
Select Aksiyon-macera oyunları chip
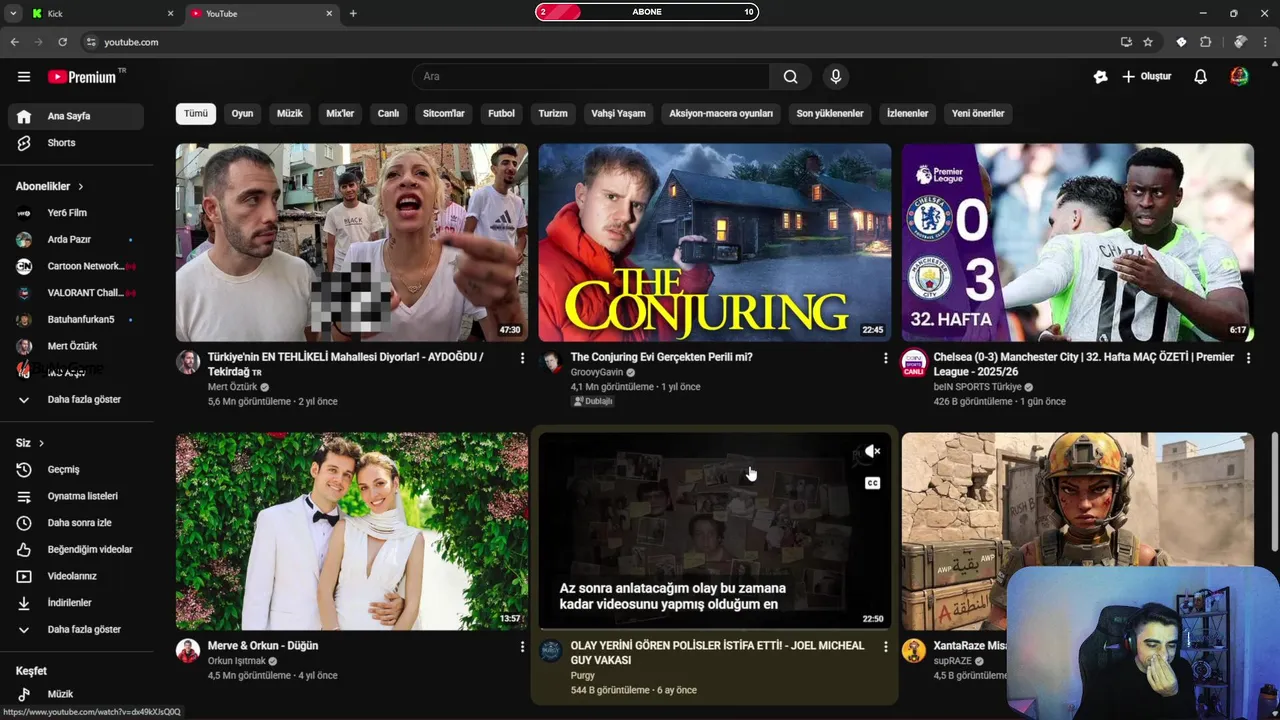721,114
